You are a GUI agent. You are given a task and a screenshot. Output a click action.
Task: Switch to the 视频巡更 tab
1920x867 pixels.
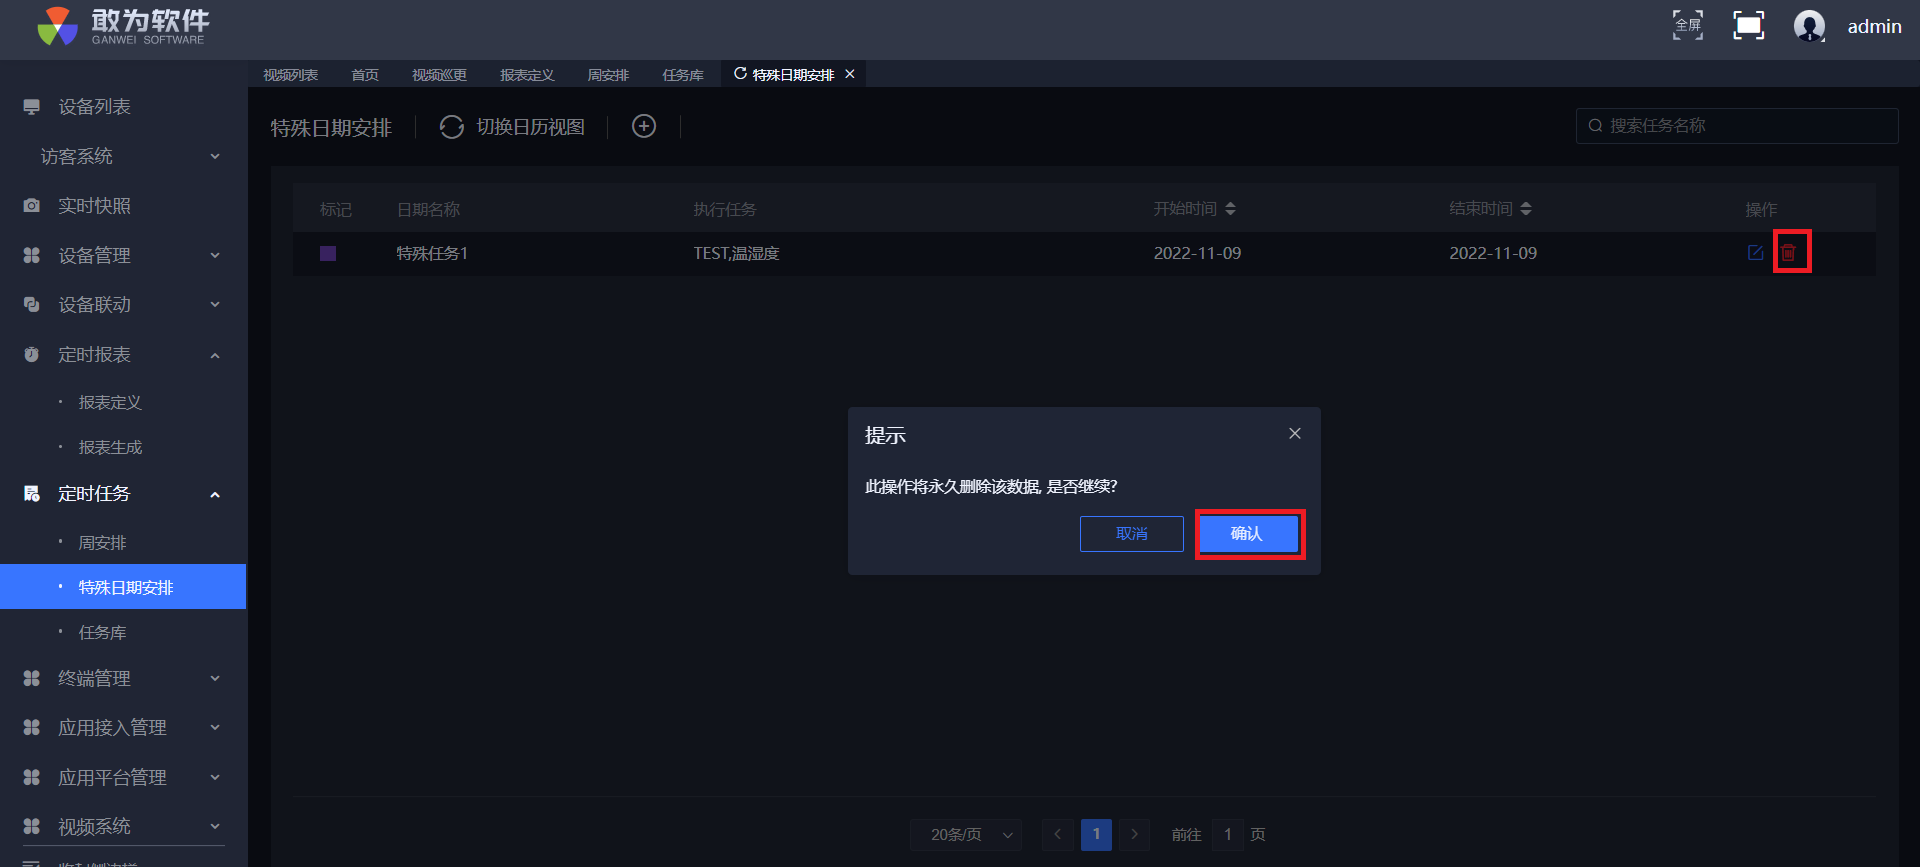[439, 75]
